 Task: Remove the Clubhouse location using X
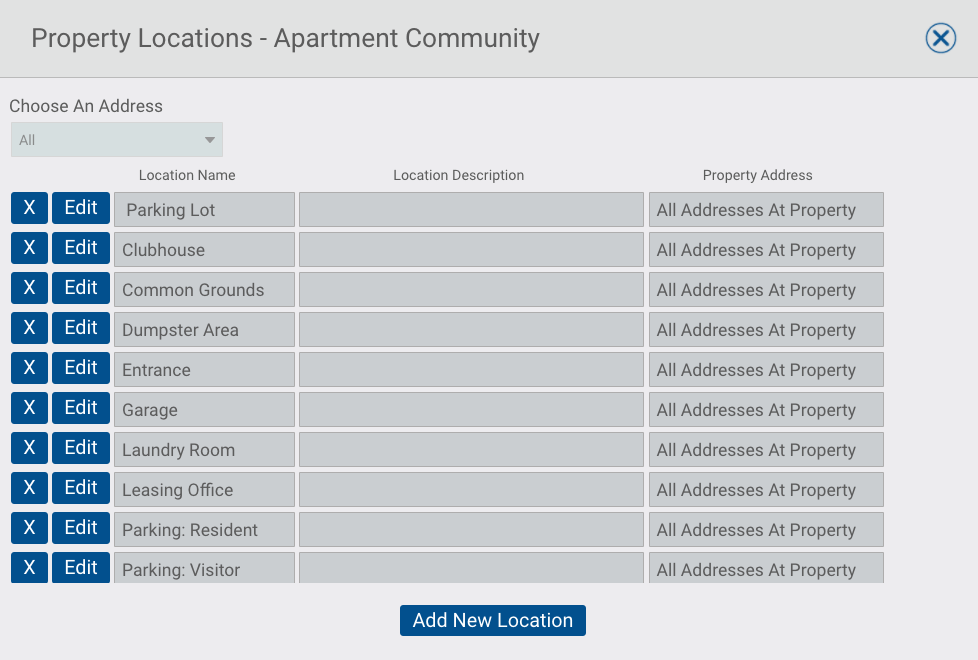[29, 248]
